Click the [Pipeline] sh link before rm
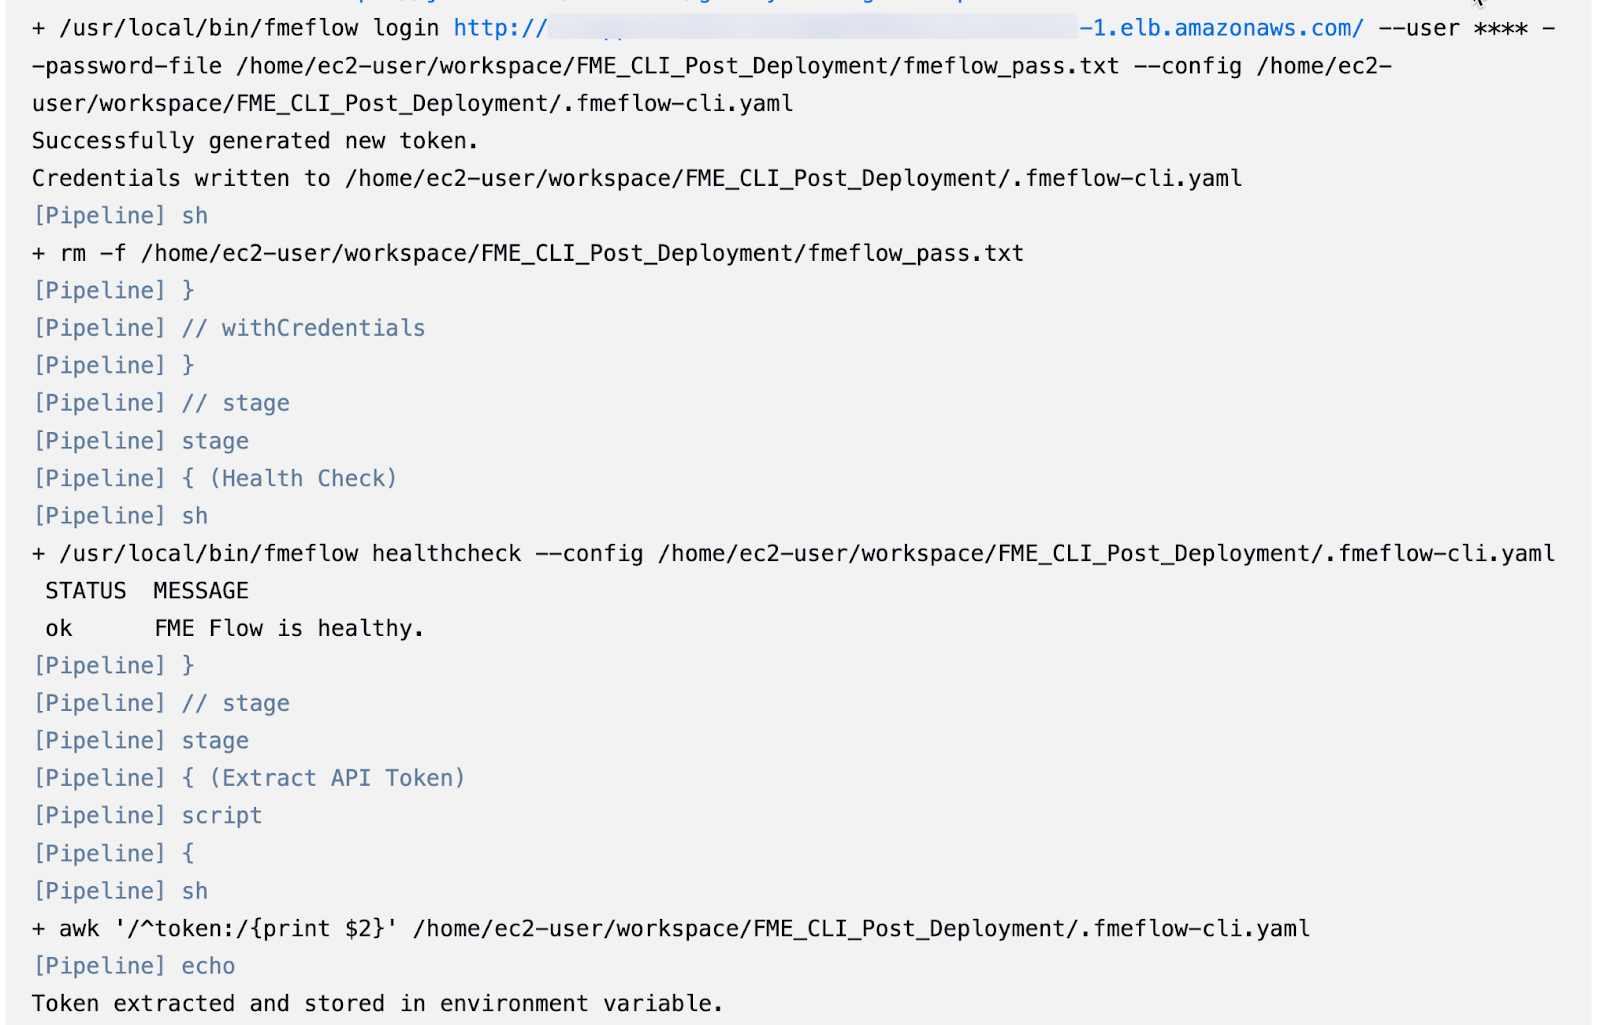 pyautogui.click(x=121, y=216)
